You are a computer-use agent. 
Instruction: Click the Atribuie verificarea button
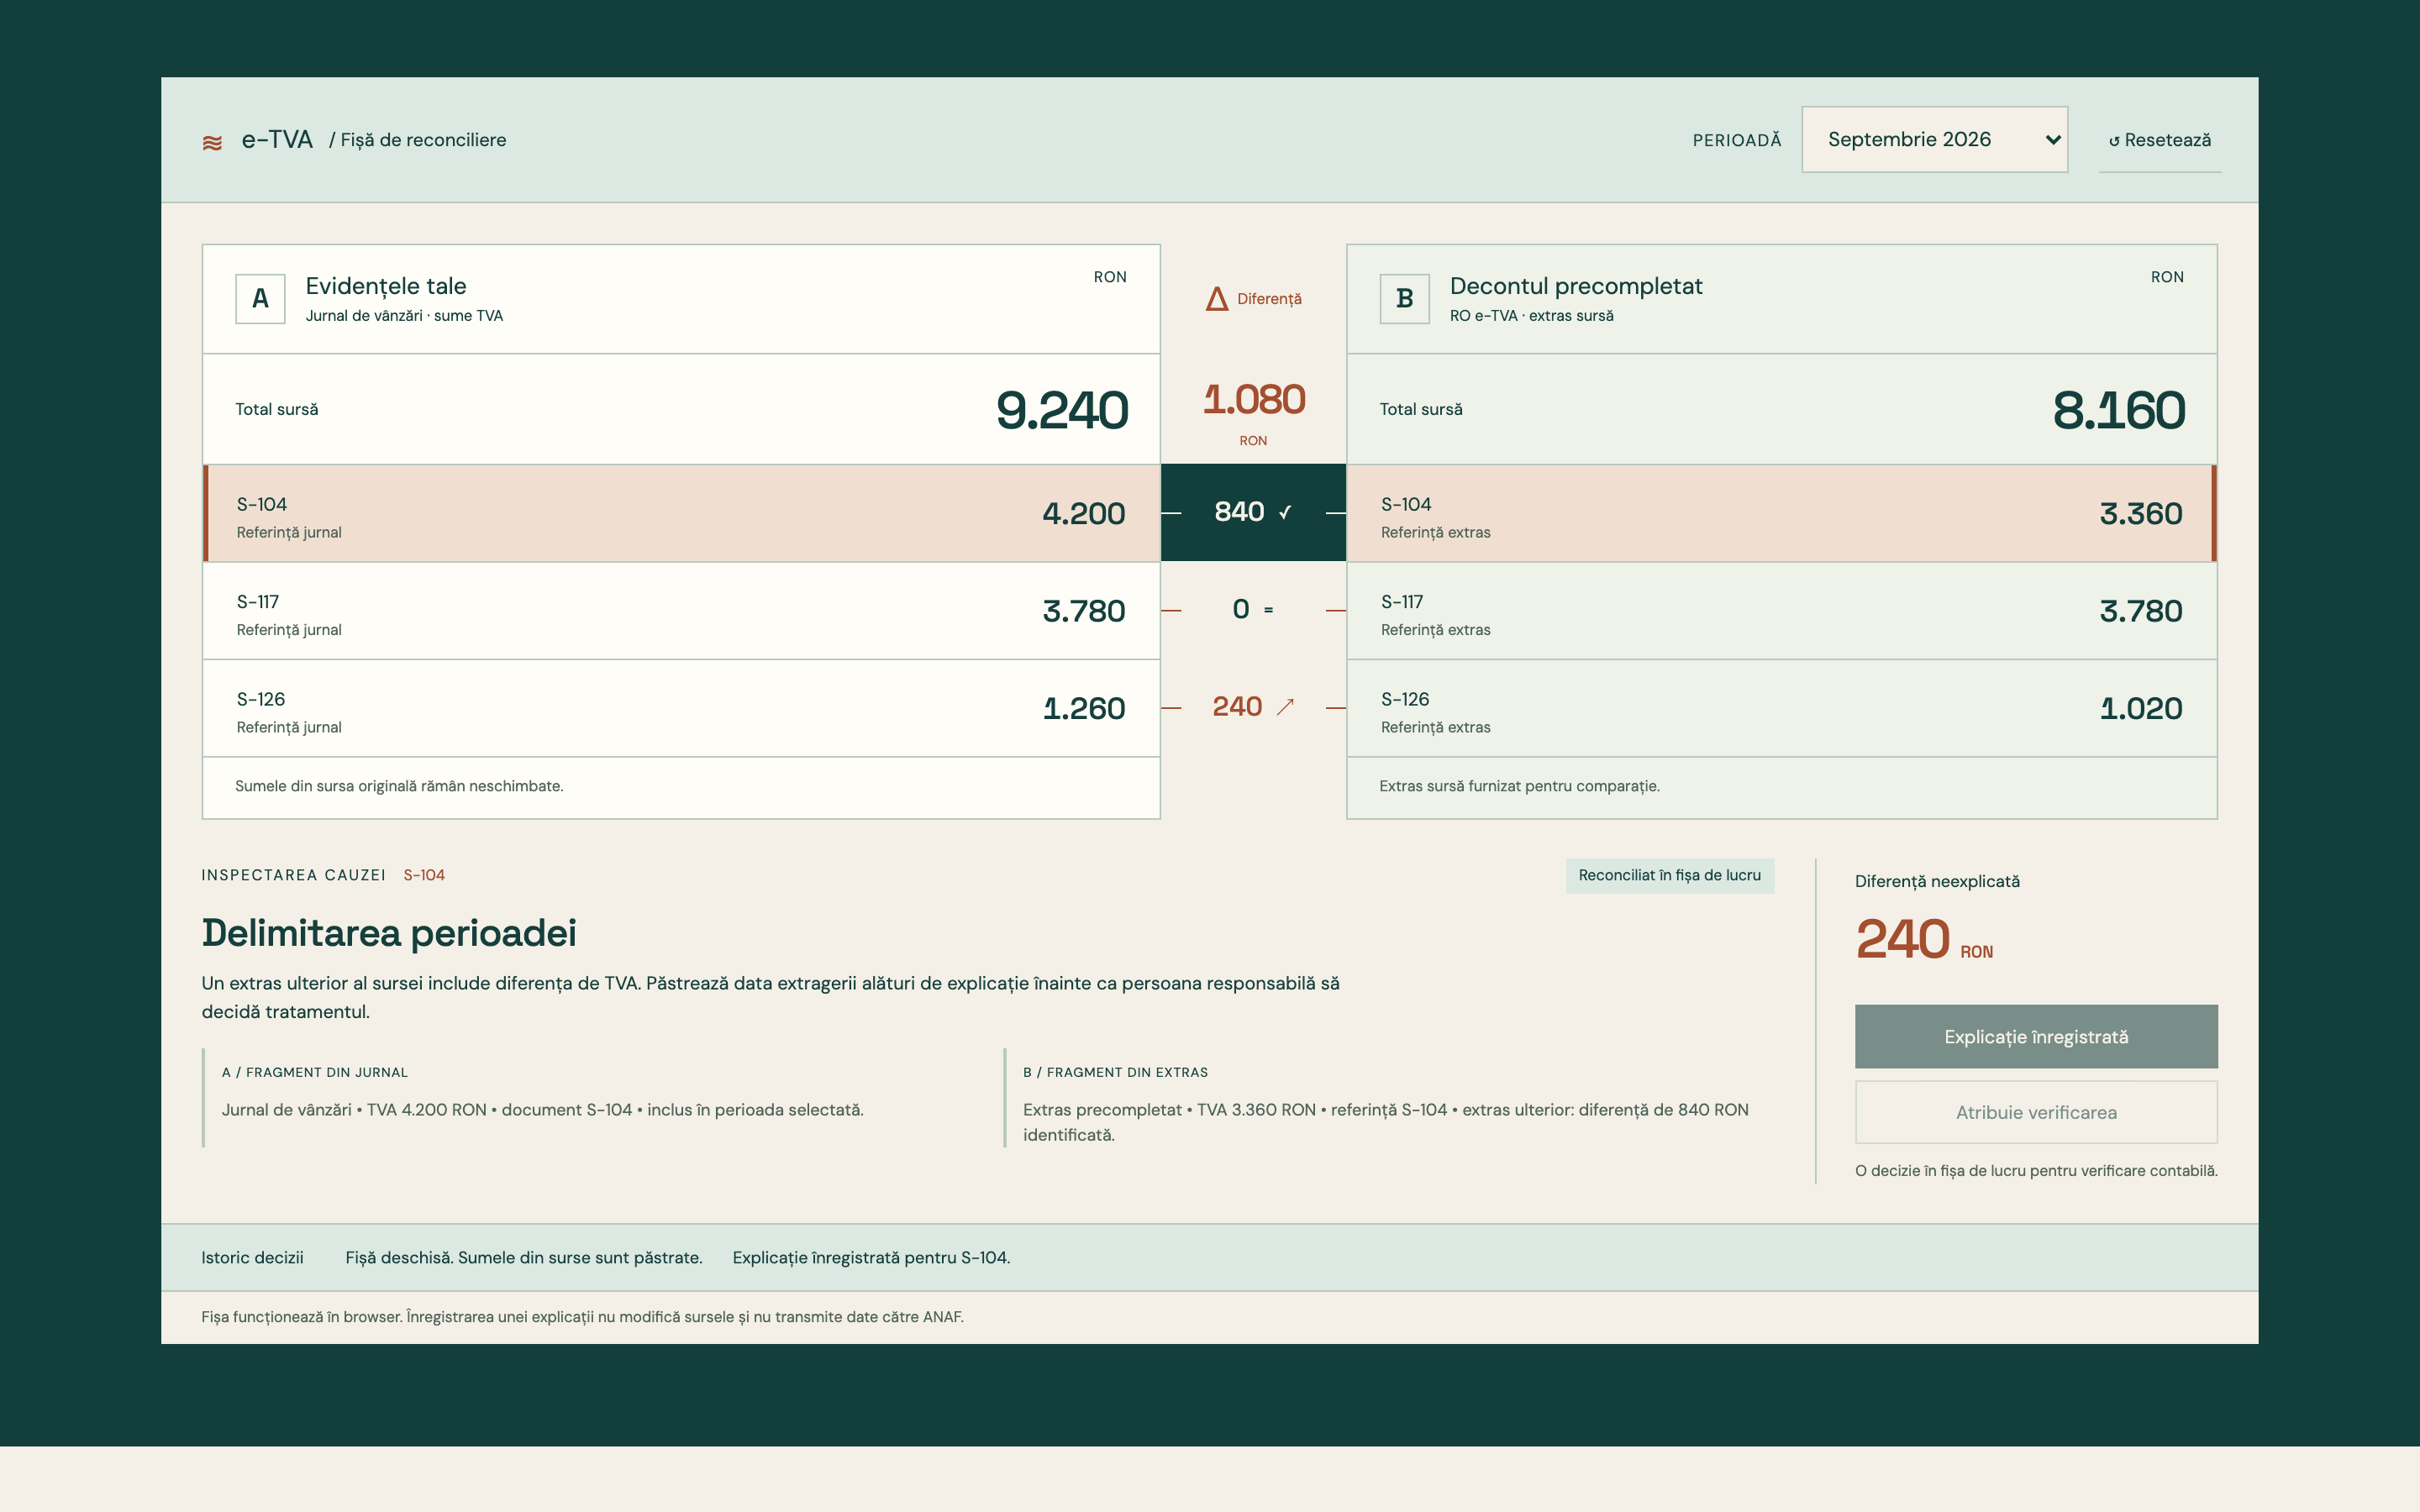2036,1112
